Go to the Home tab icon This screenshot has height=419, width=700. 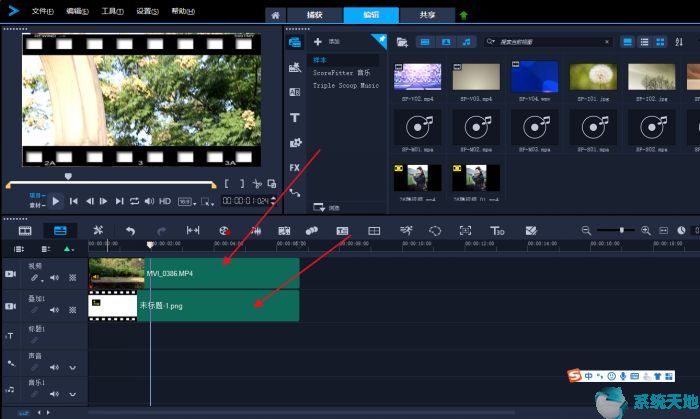(275, 15)
